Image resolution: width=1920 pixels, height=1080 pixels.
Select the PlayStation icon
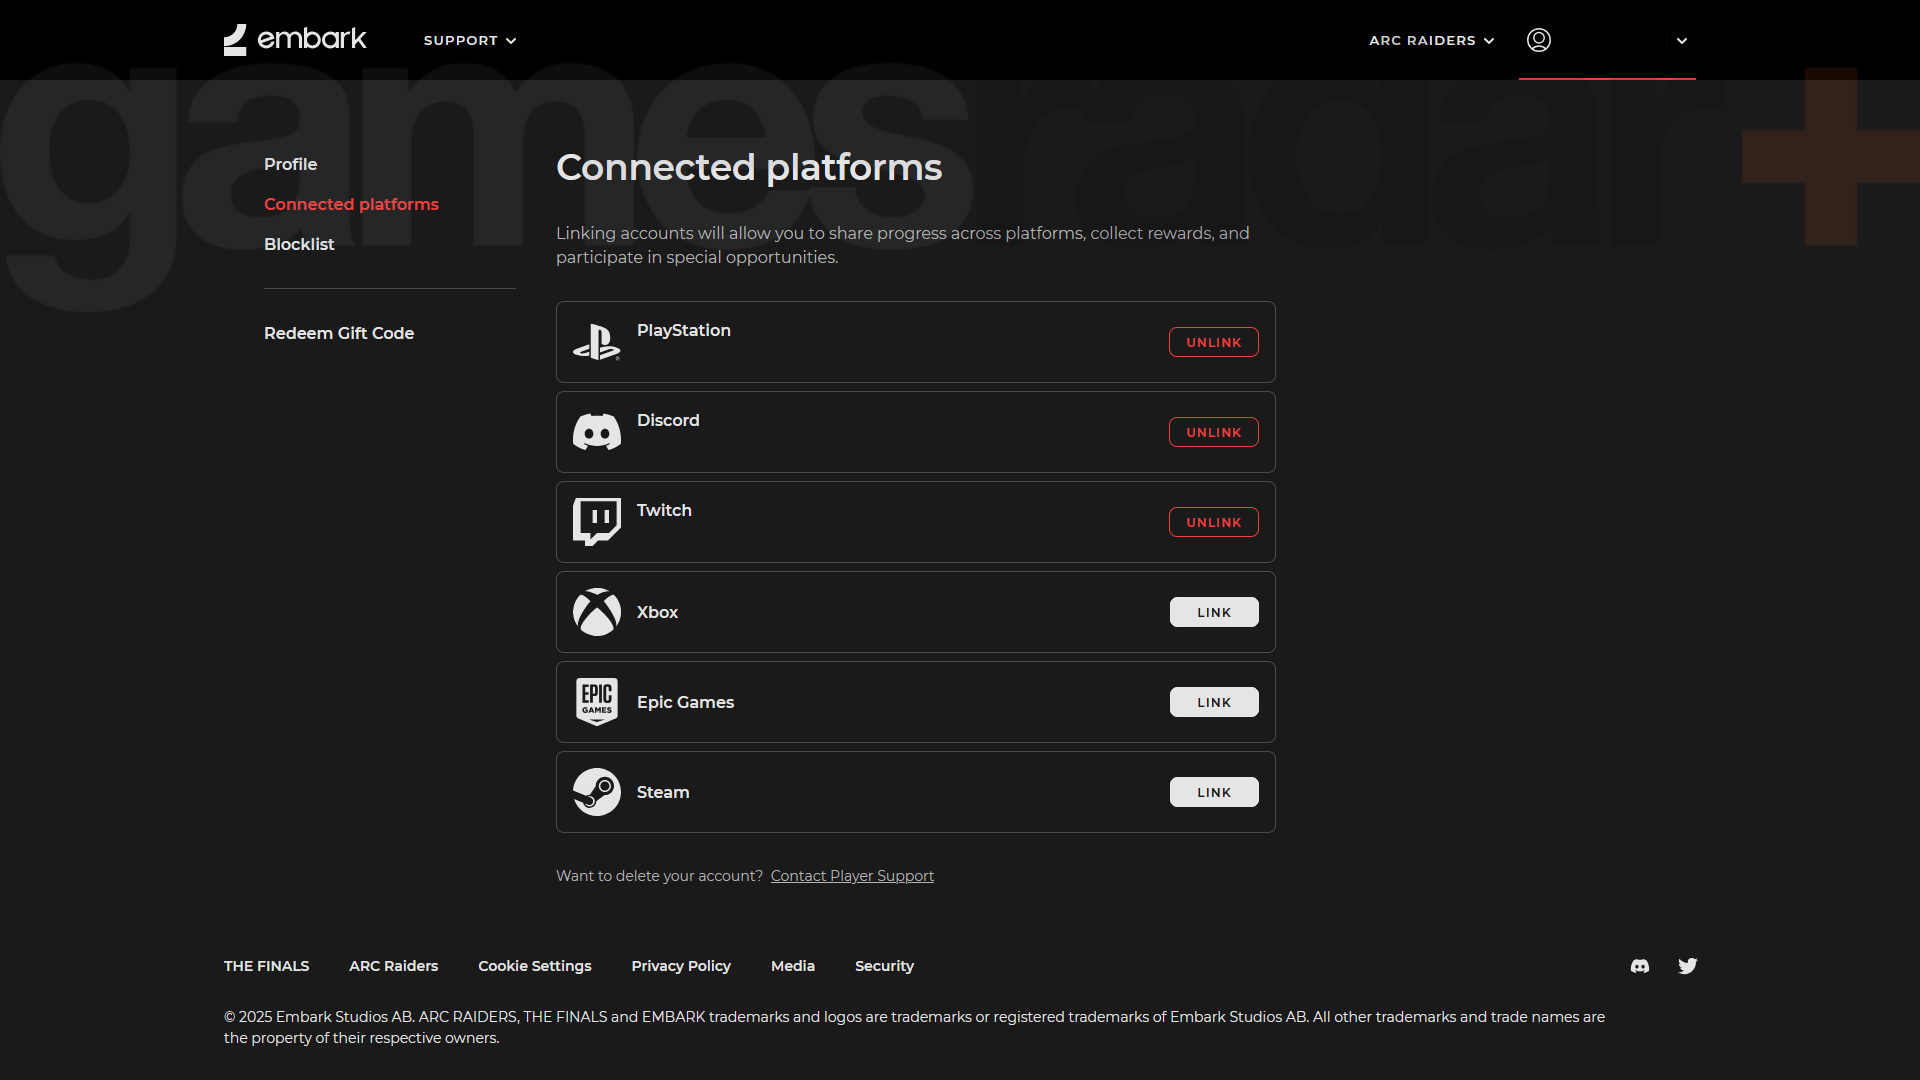click(597, 341)
